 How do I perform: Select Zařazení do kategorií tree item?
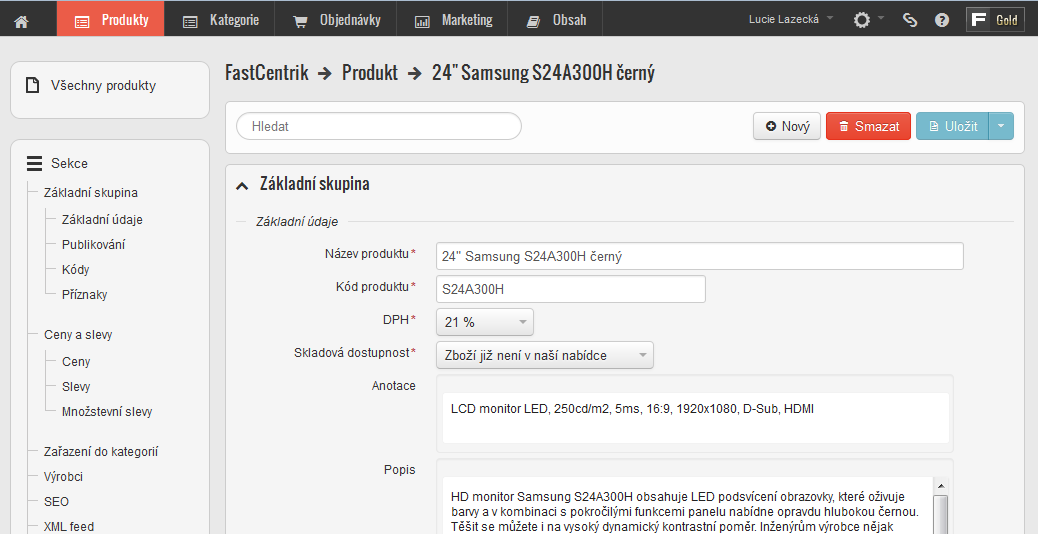[101, 451]
